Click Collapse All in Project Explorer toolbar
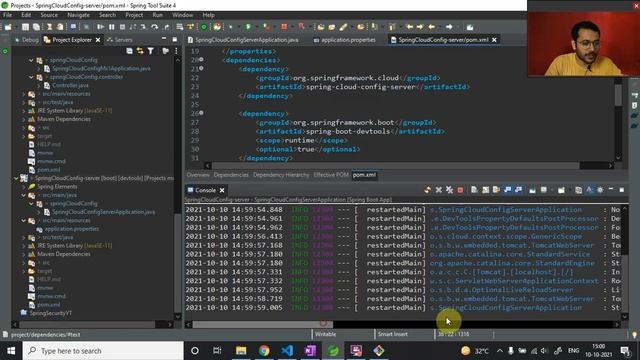This screenshot has height=360, width=640. click(129, 51)
